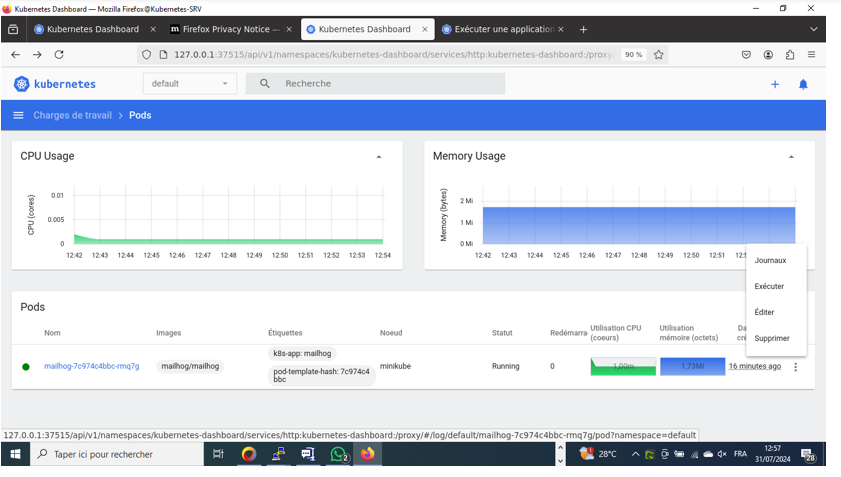Bookmark page with star icon
Screen dimensions: 841x477
pos(658,55)
